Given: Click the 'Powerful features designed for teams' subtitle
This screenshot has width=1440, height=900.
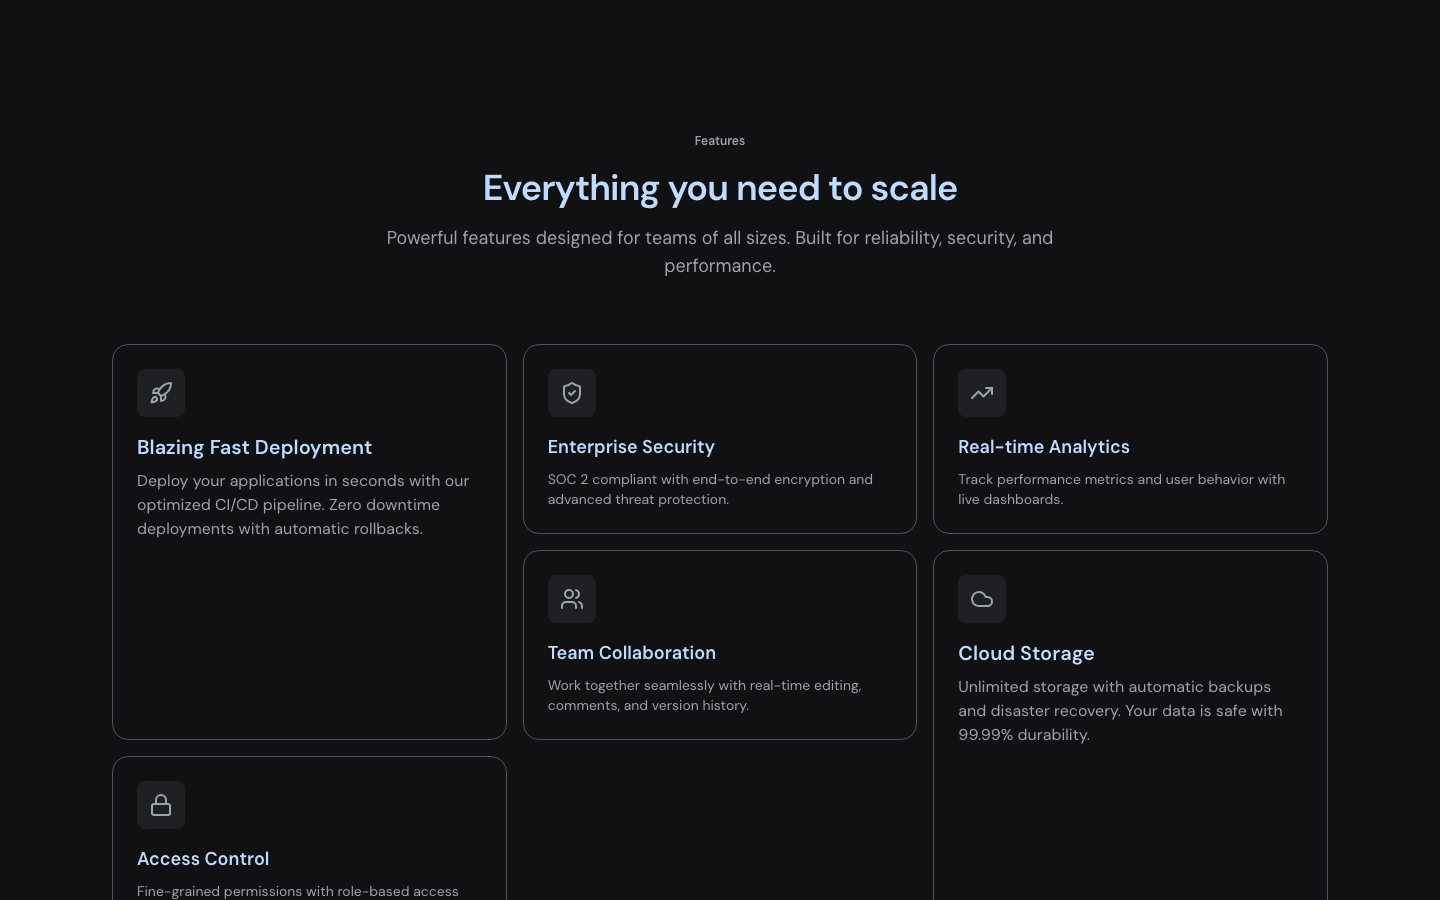Looking at the screenshot, I should pyautogui.click(x=720, y=251).
